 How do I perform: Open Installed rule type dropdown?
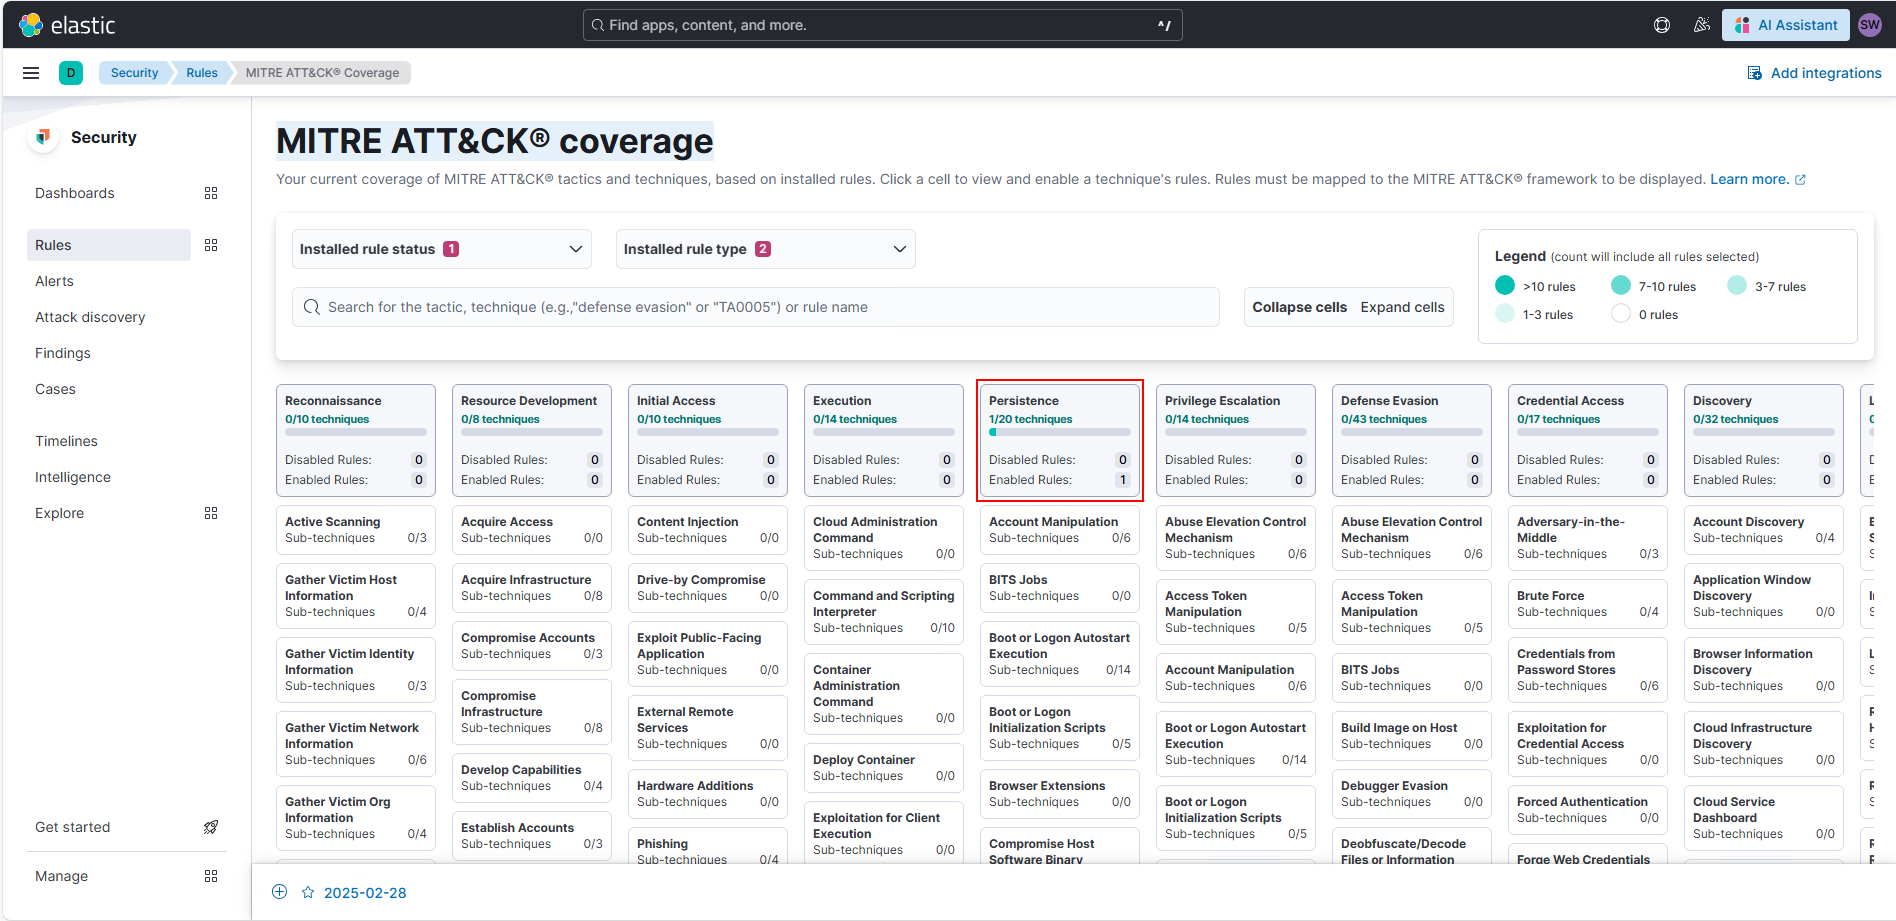click(x=766, y=249)
